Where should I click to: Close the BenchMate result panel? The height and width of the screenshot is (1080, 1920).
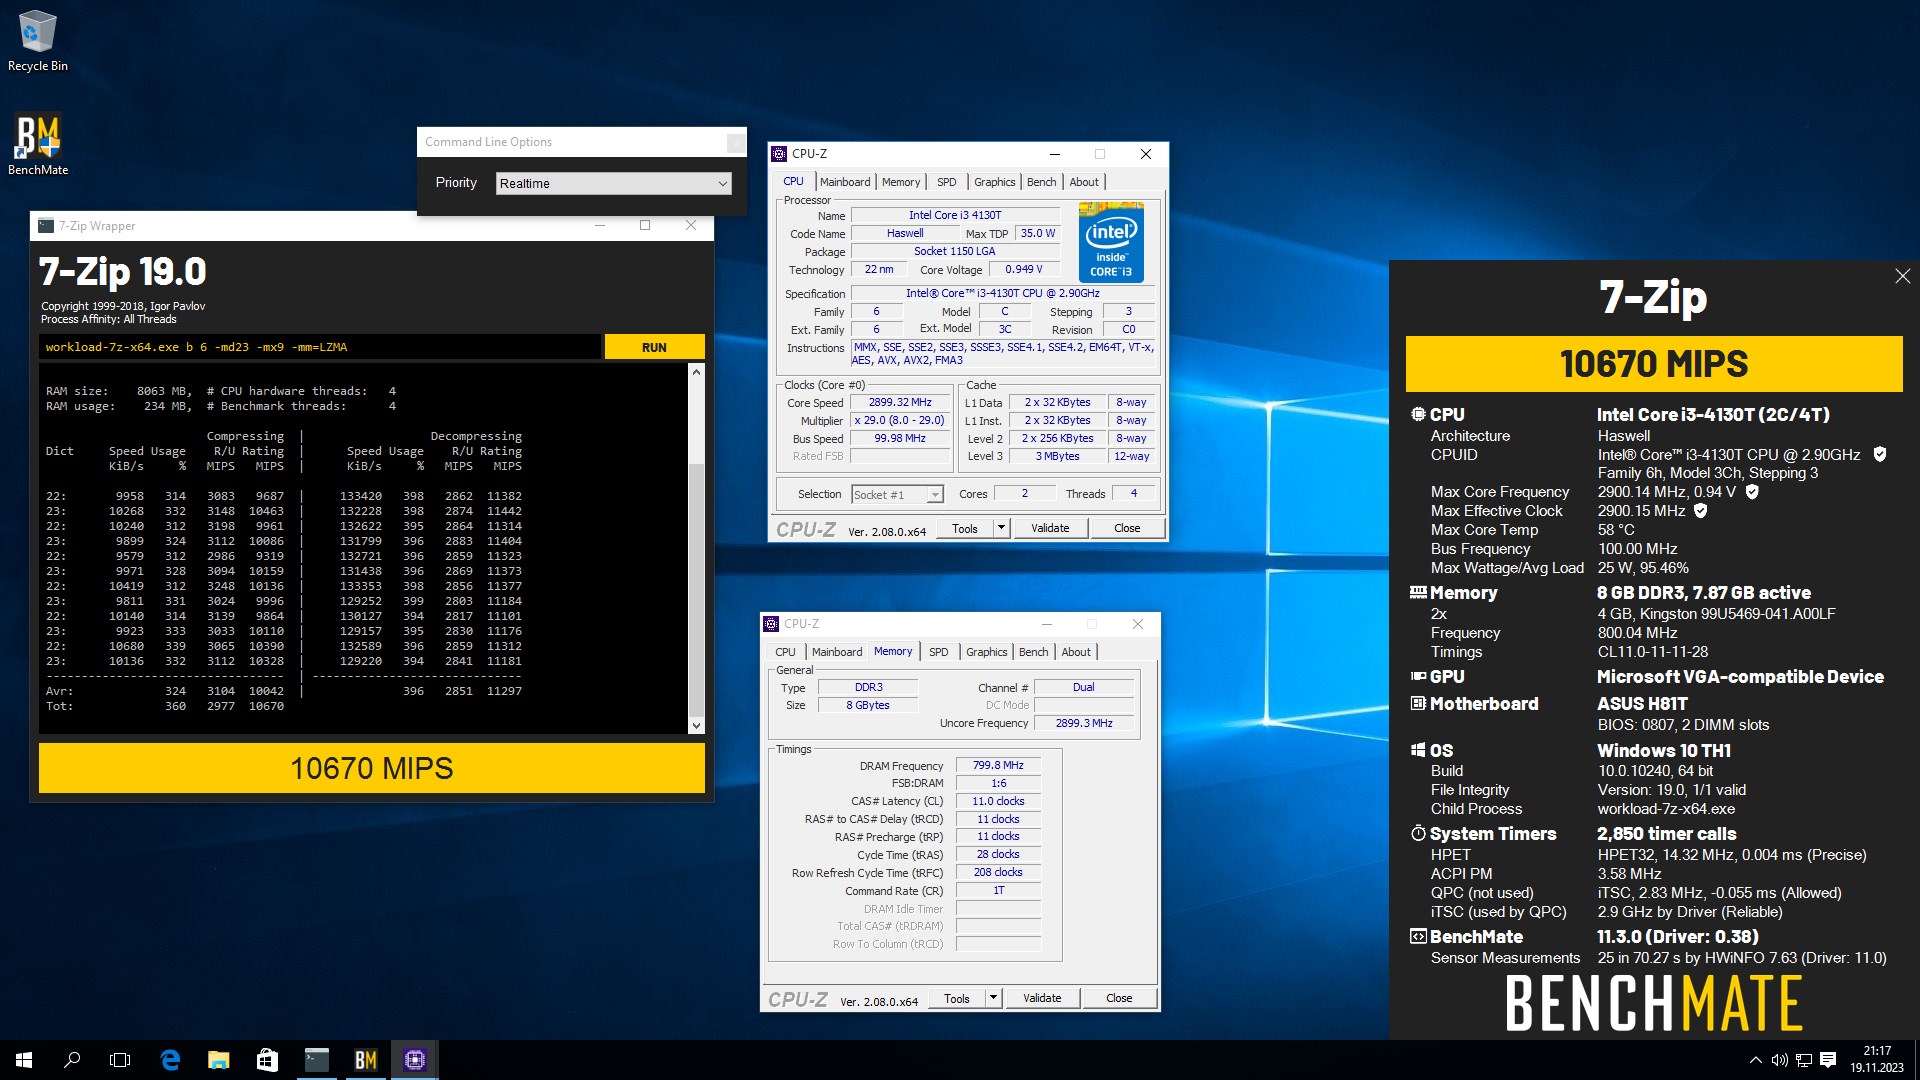1902,276
